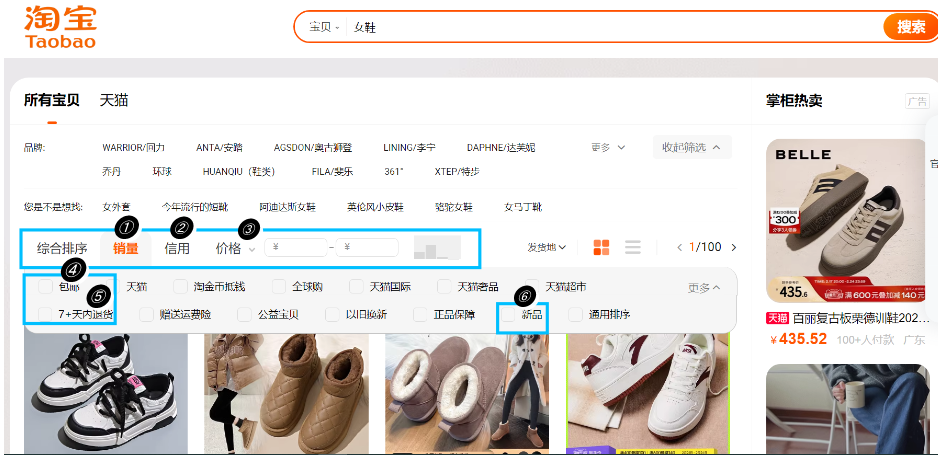Enable the 以旧换新 checkbox

[333, 314]
